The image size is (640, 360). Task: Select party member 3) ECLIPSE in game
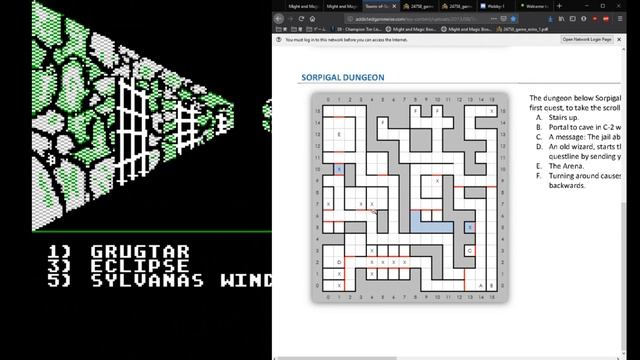click(x=118, y=266)
